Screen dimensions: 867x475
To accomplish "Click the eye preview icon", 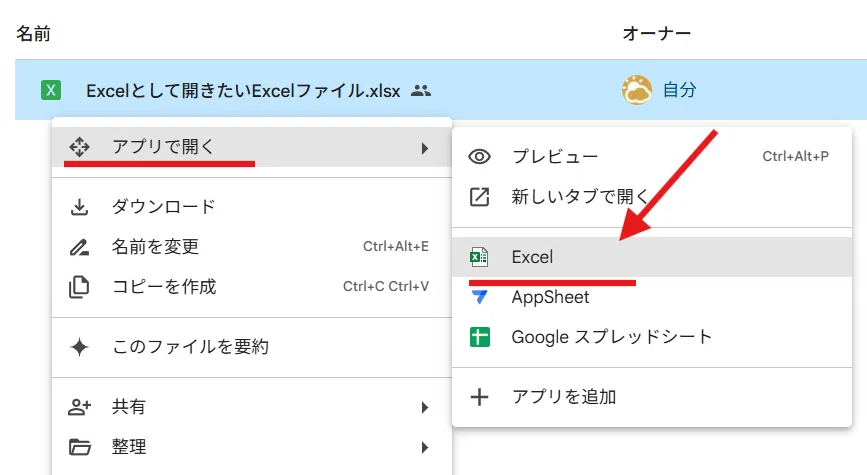I will (x=479, y=156).
